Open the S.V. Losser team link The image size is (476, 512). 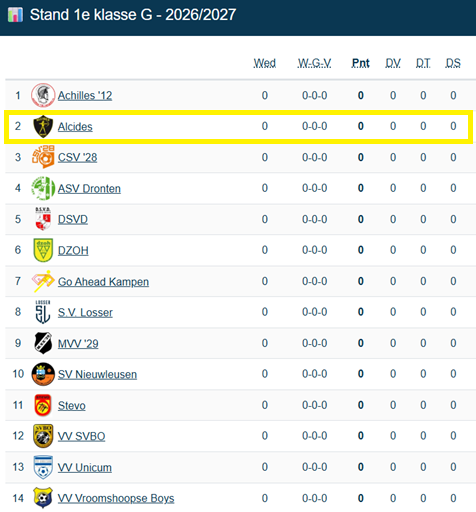click(x=85, y=312)
